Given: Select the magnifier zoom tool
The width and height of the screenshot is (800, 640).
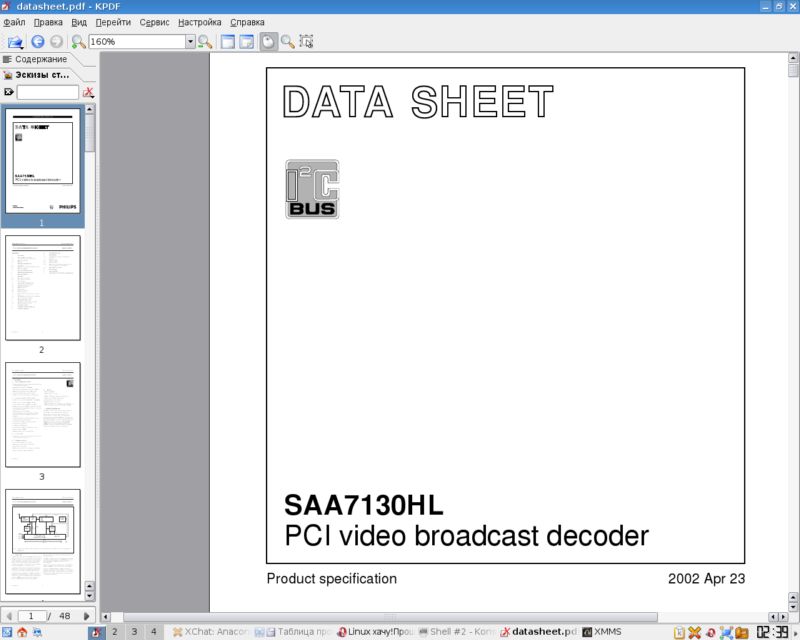Looking at the screenshot, I should click(287, 42).
